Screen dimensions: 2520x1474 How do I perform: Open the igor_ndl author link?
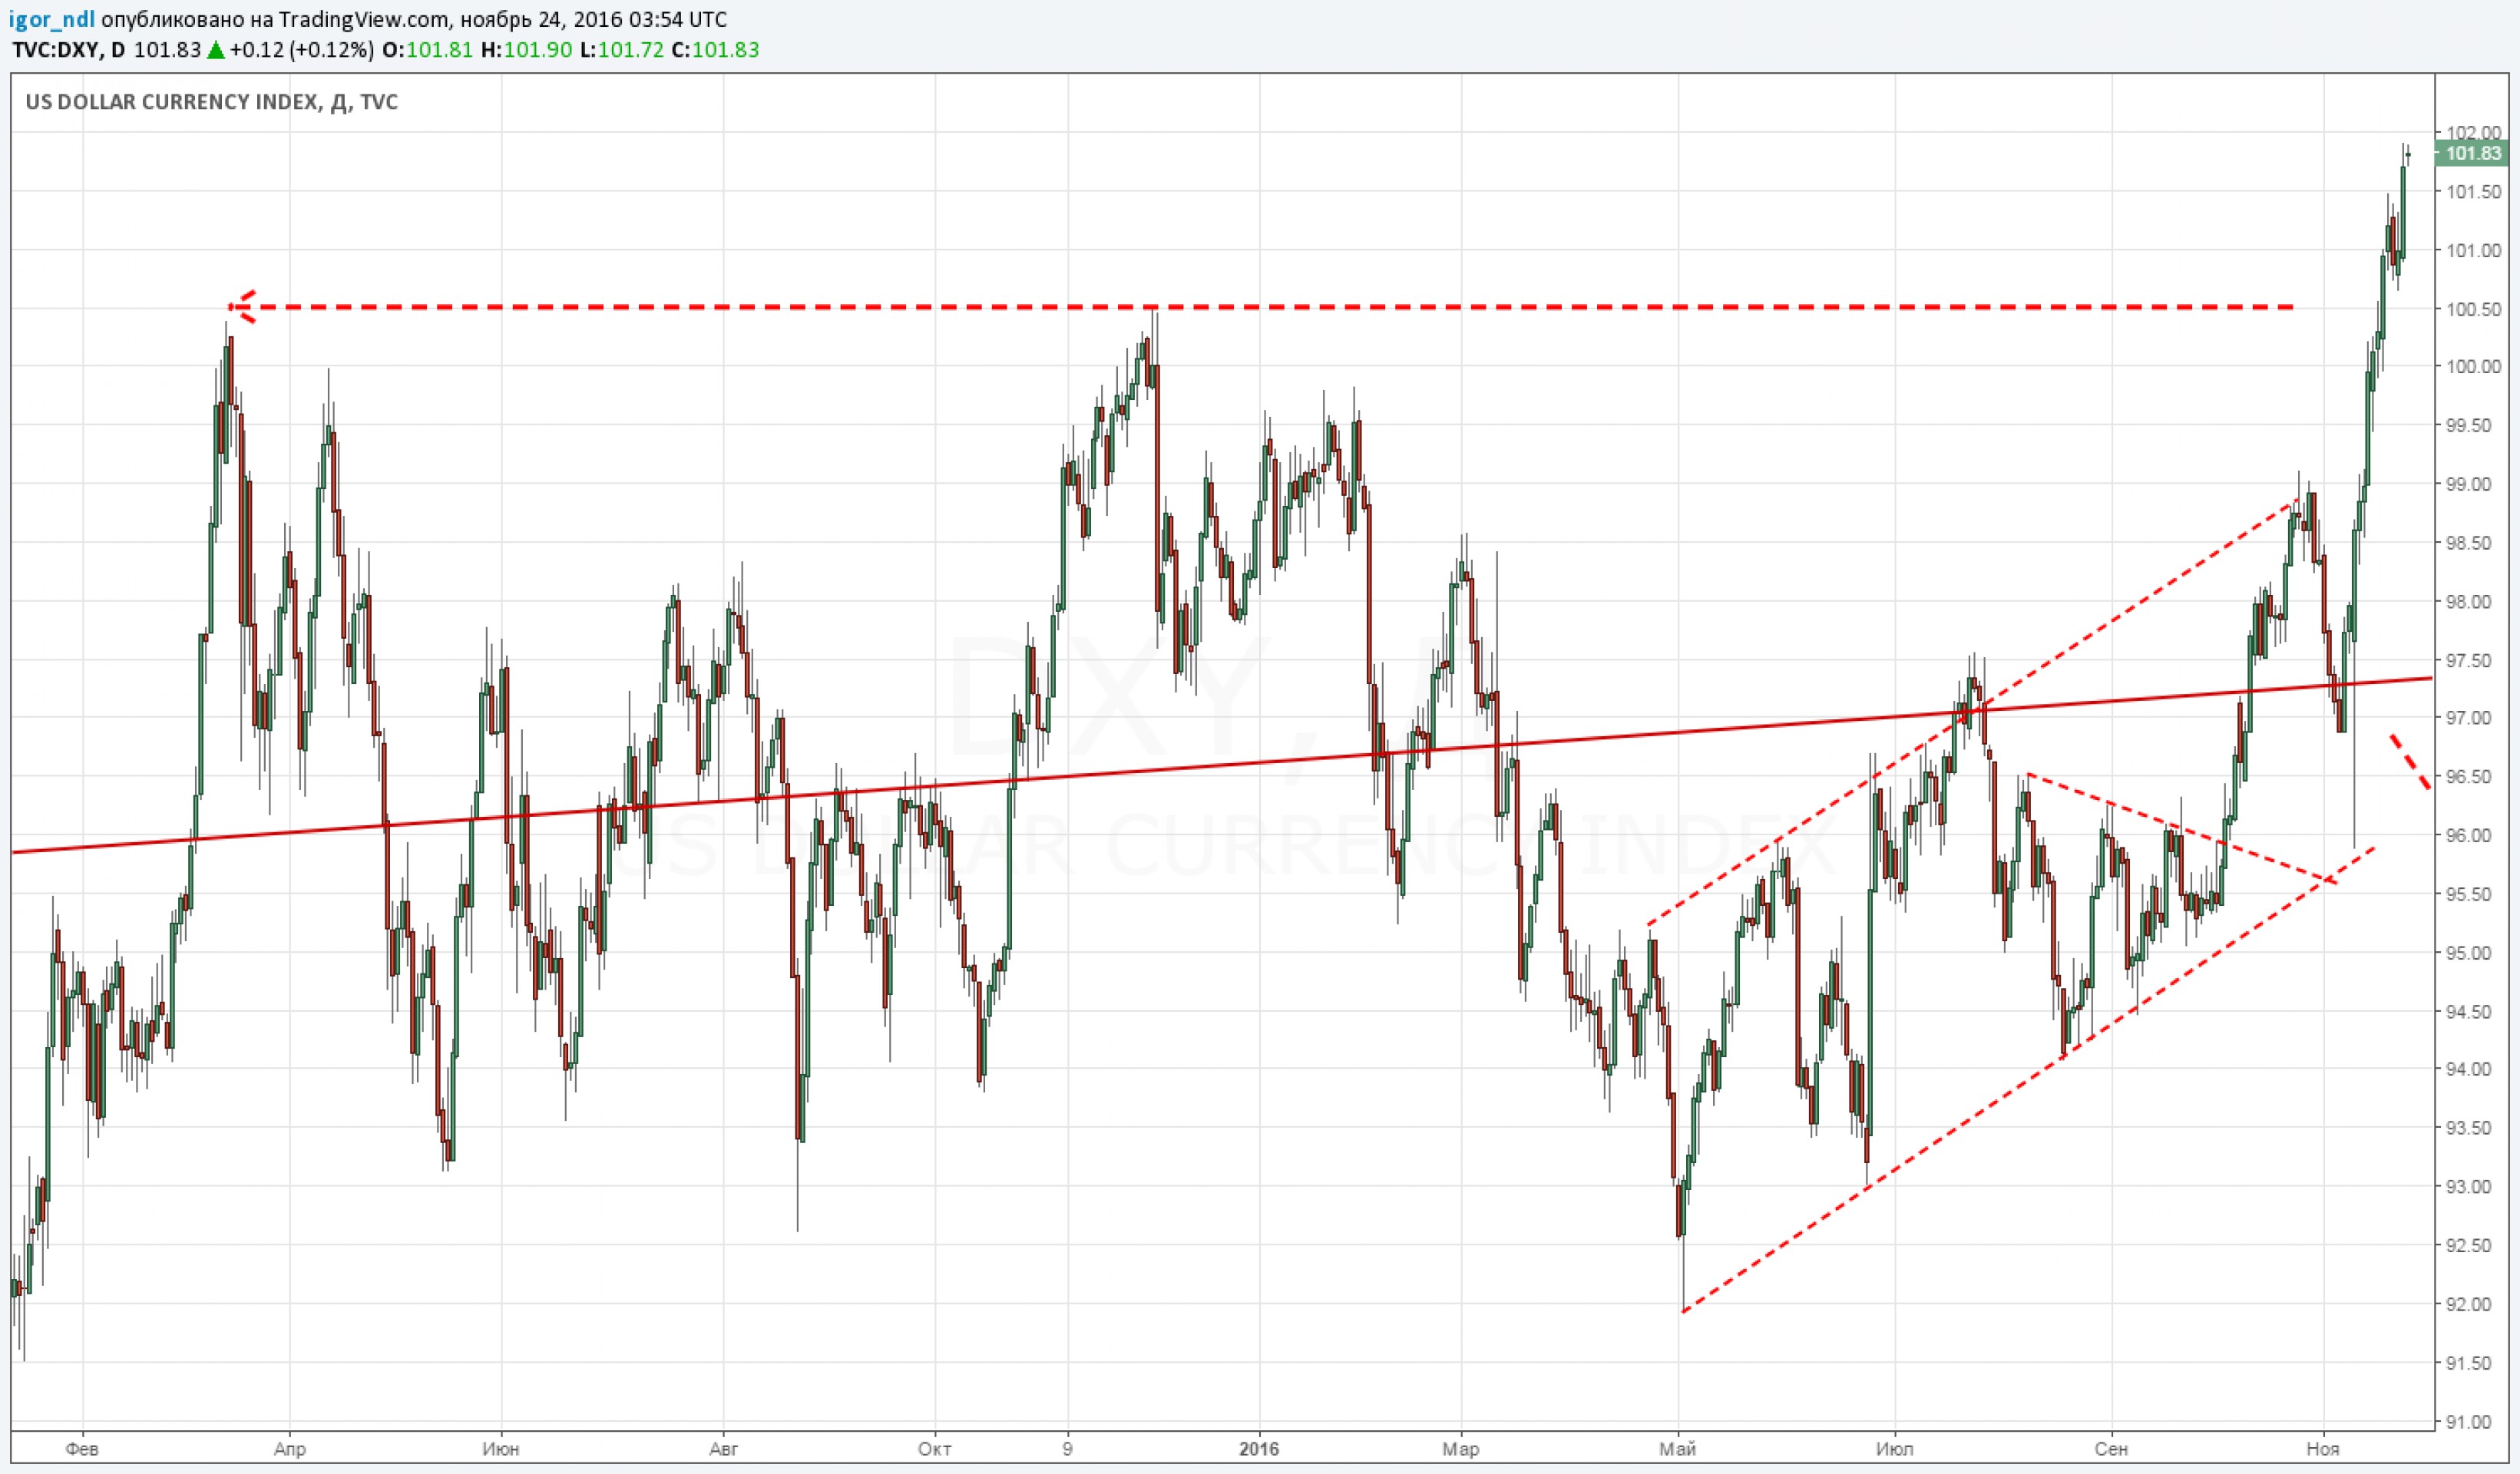53,20
